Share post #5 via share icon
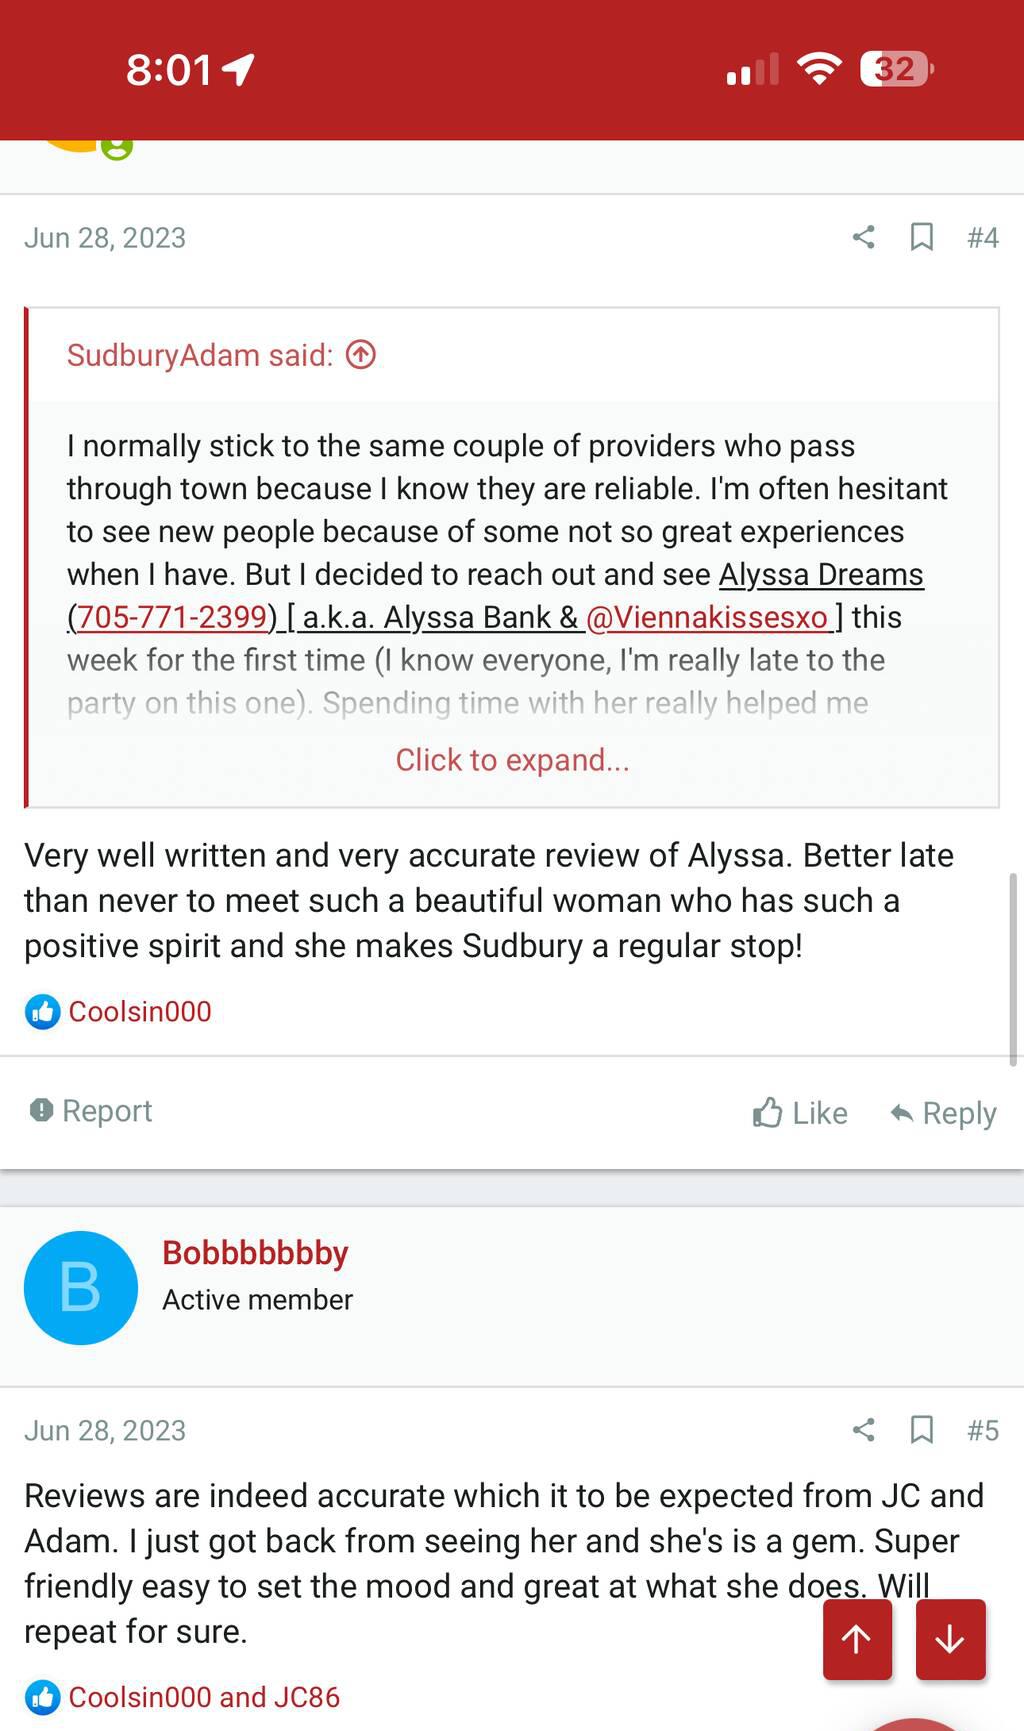The height and width of the screenshot is (1731, 1024). coord(864,1430)
